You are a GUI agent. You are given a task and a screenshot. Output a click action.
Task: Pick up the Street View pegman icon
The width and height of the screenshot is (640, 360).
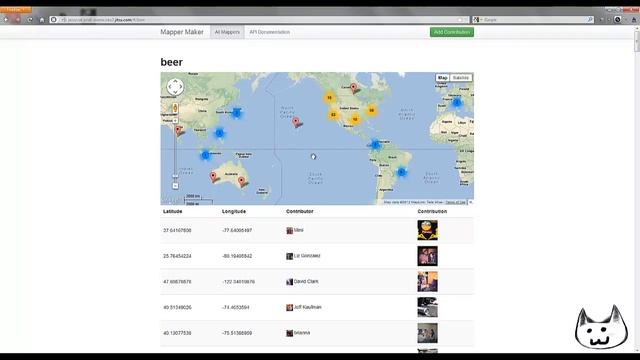tap(175, 108)
